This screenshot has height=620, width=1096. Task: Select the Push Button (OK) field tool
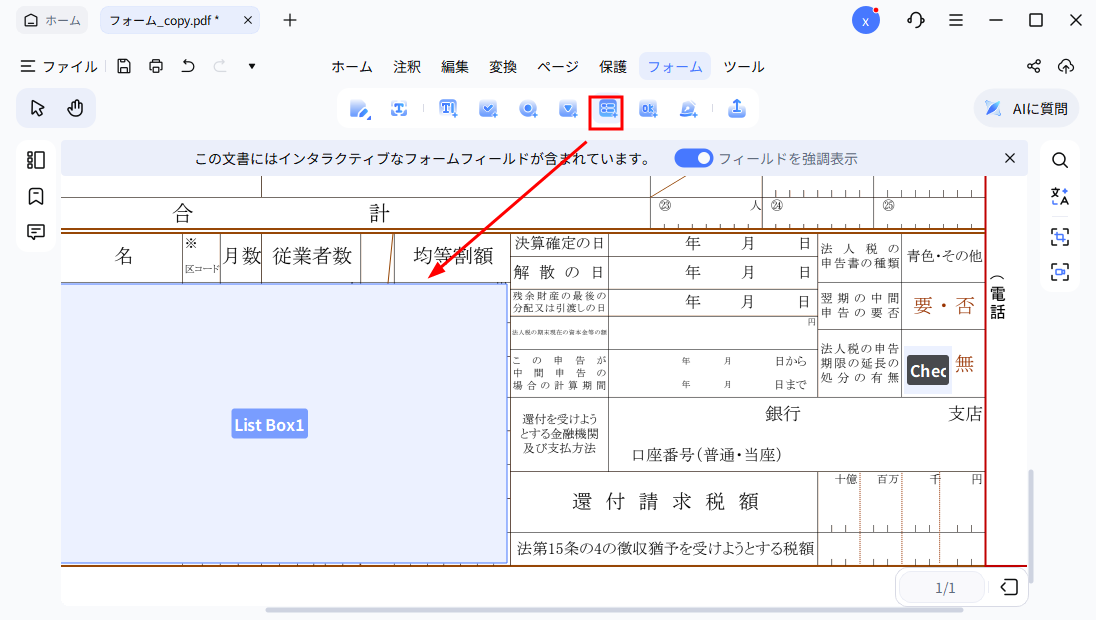pos(648,108)
